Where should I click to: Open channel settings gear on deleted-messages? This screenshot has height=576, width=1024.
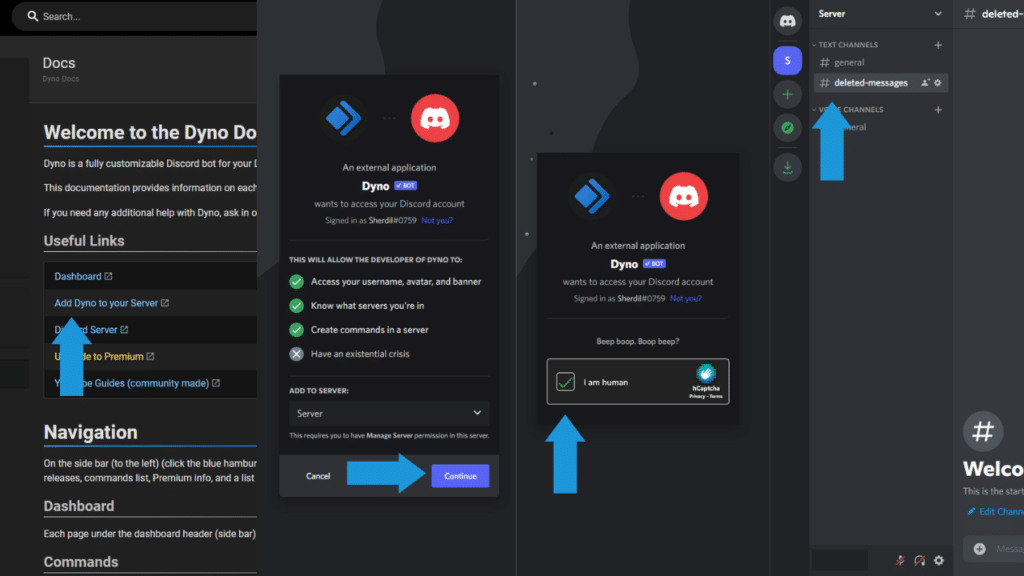pyautogui.click(x=938, y=83)
